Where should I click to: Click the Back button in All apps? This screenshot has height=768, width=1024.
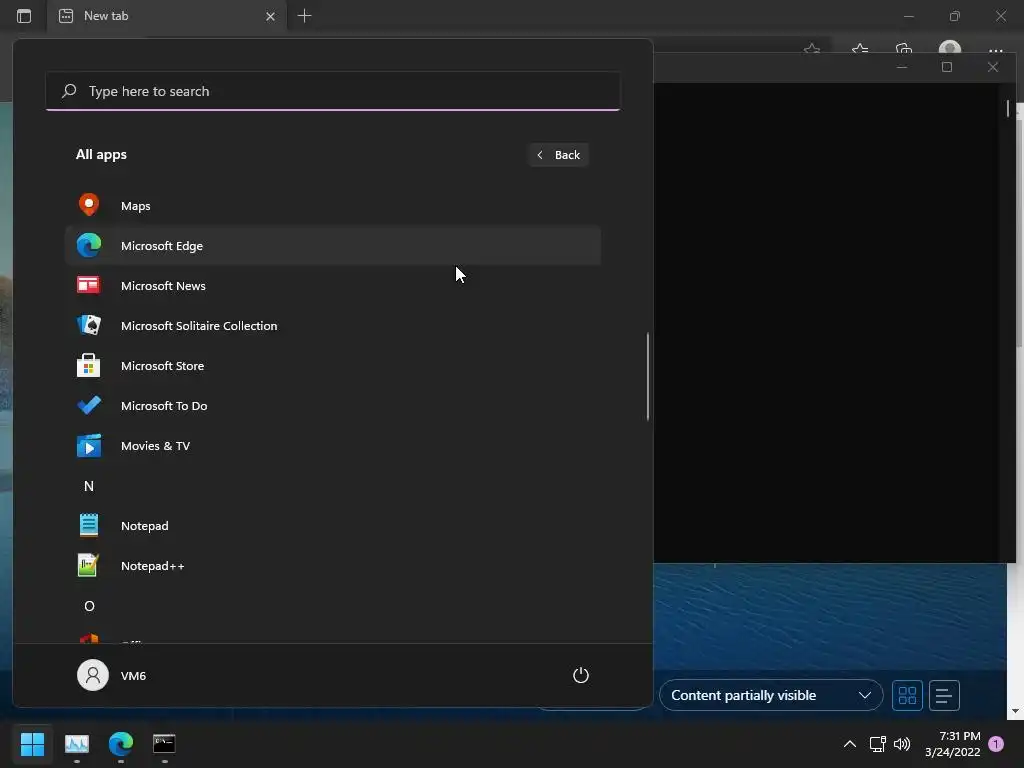[x=558, y=155]
